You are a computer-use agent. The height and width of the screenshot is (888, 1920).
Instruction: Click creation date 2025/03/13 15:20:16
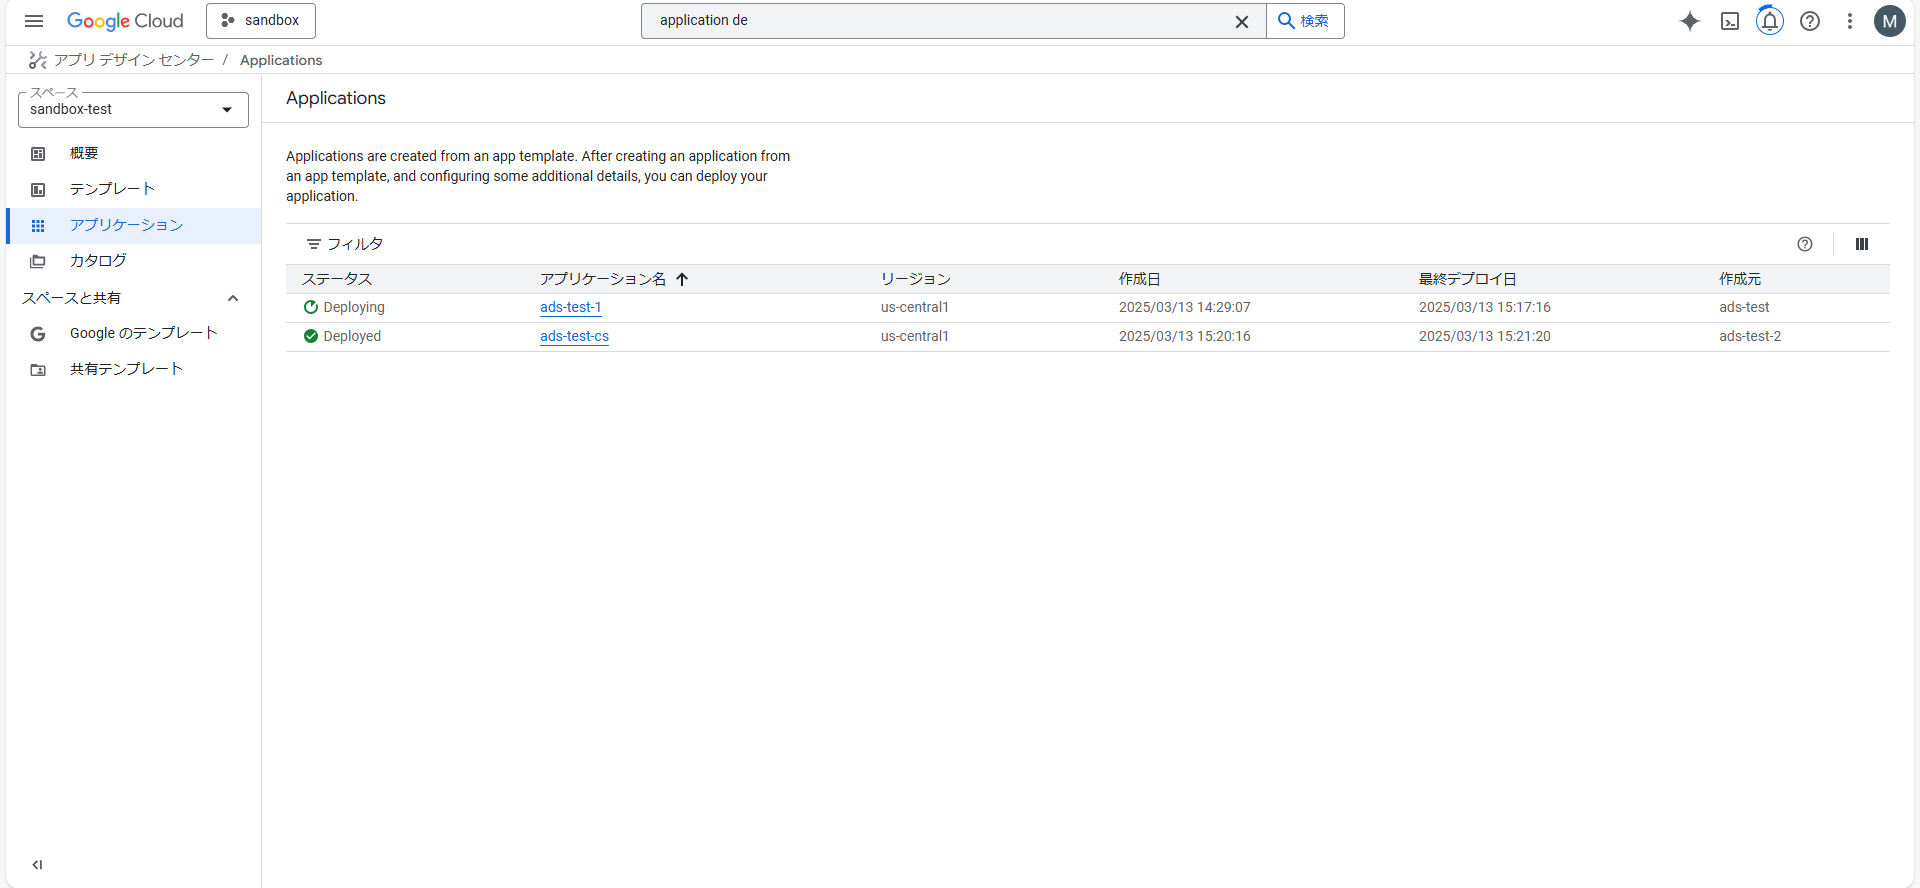click(x=1184, y=336)
